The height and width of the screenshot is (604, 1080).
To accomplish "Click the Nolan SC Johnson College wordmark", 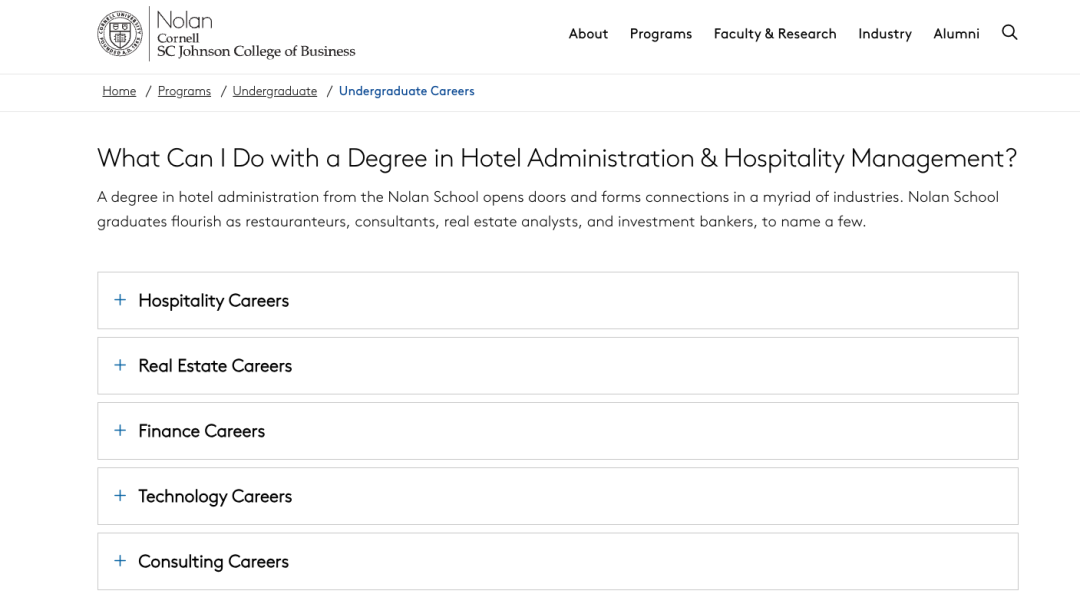I will coord(256,34).
